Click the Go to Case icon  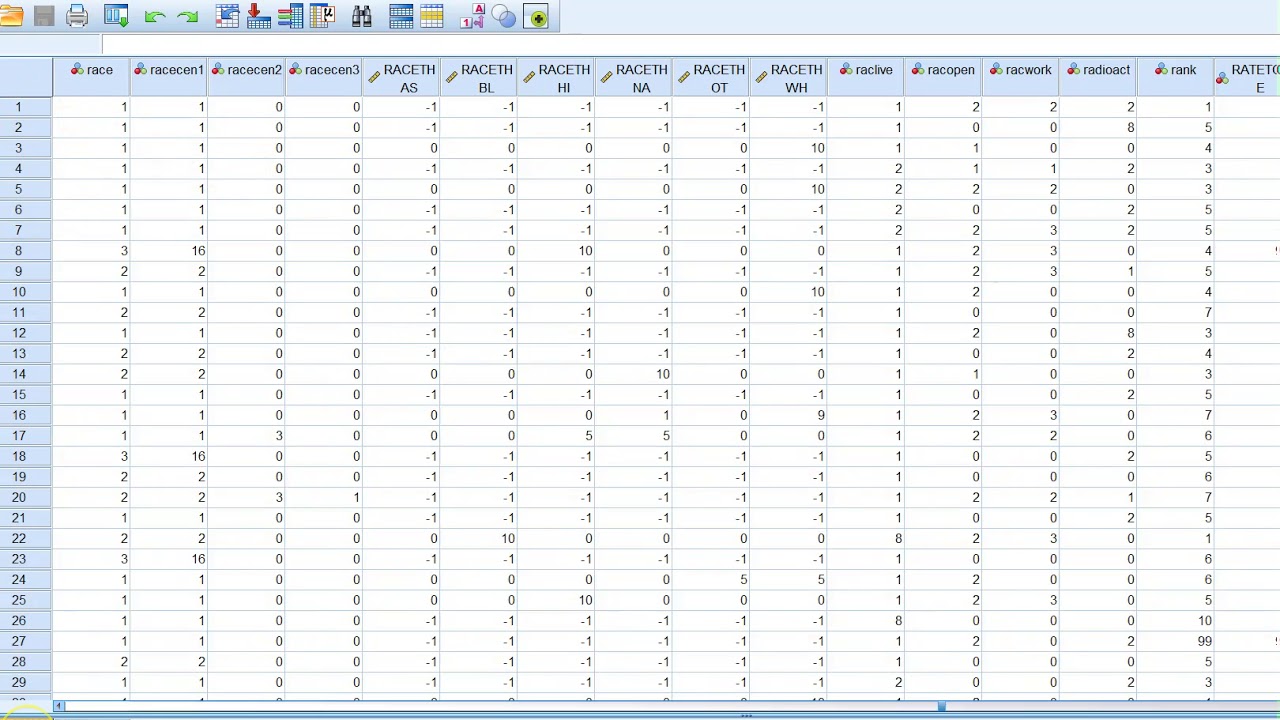[x=228, y=16]
